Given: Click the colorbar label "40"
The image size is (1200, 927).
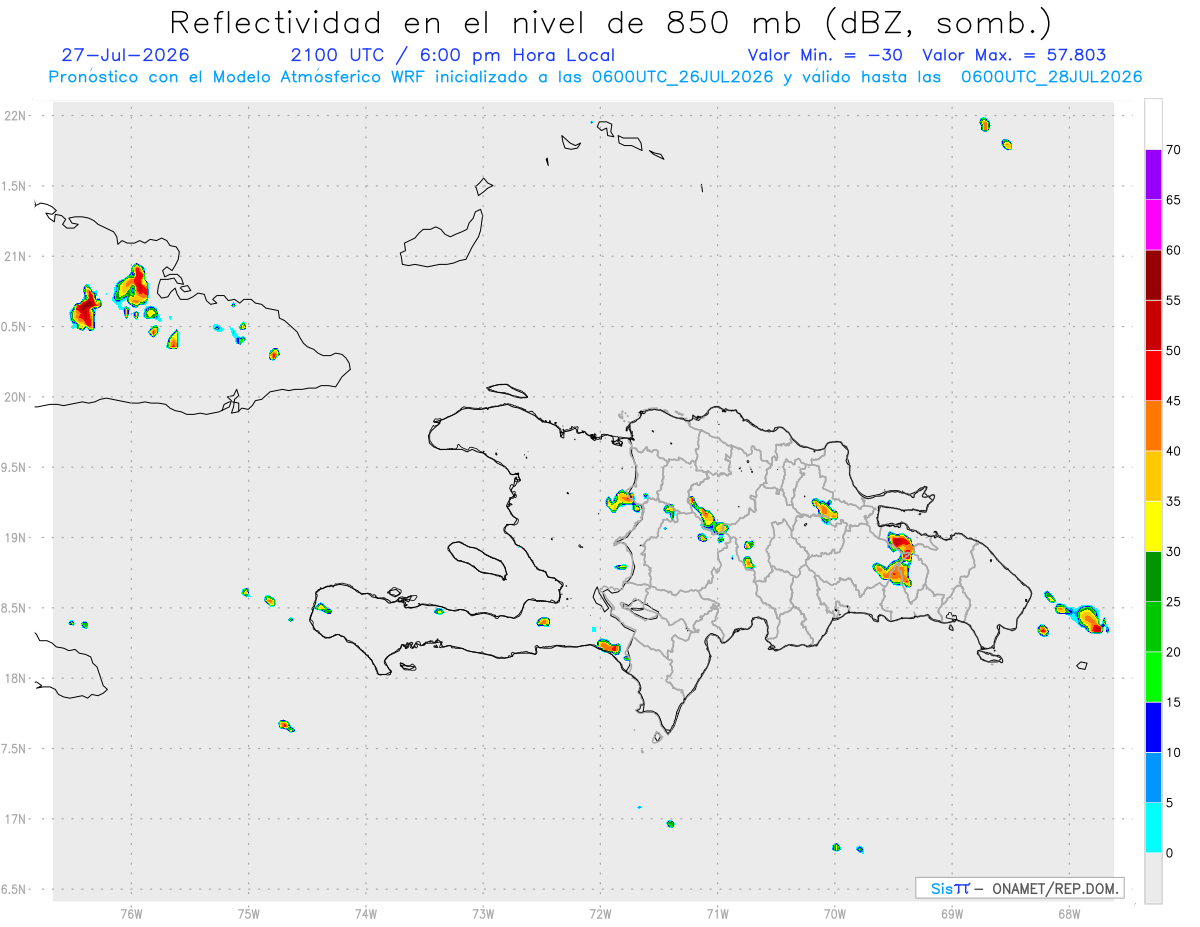Looking at the screenshot, I should pos(1173,451).
